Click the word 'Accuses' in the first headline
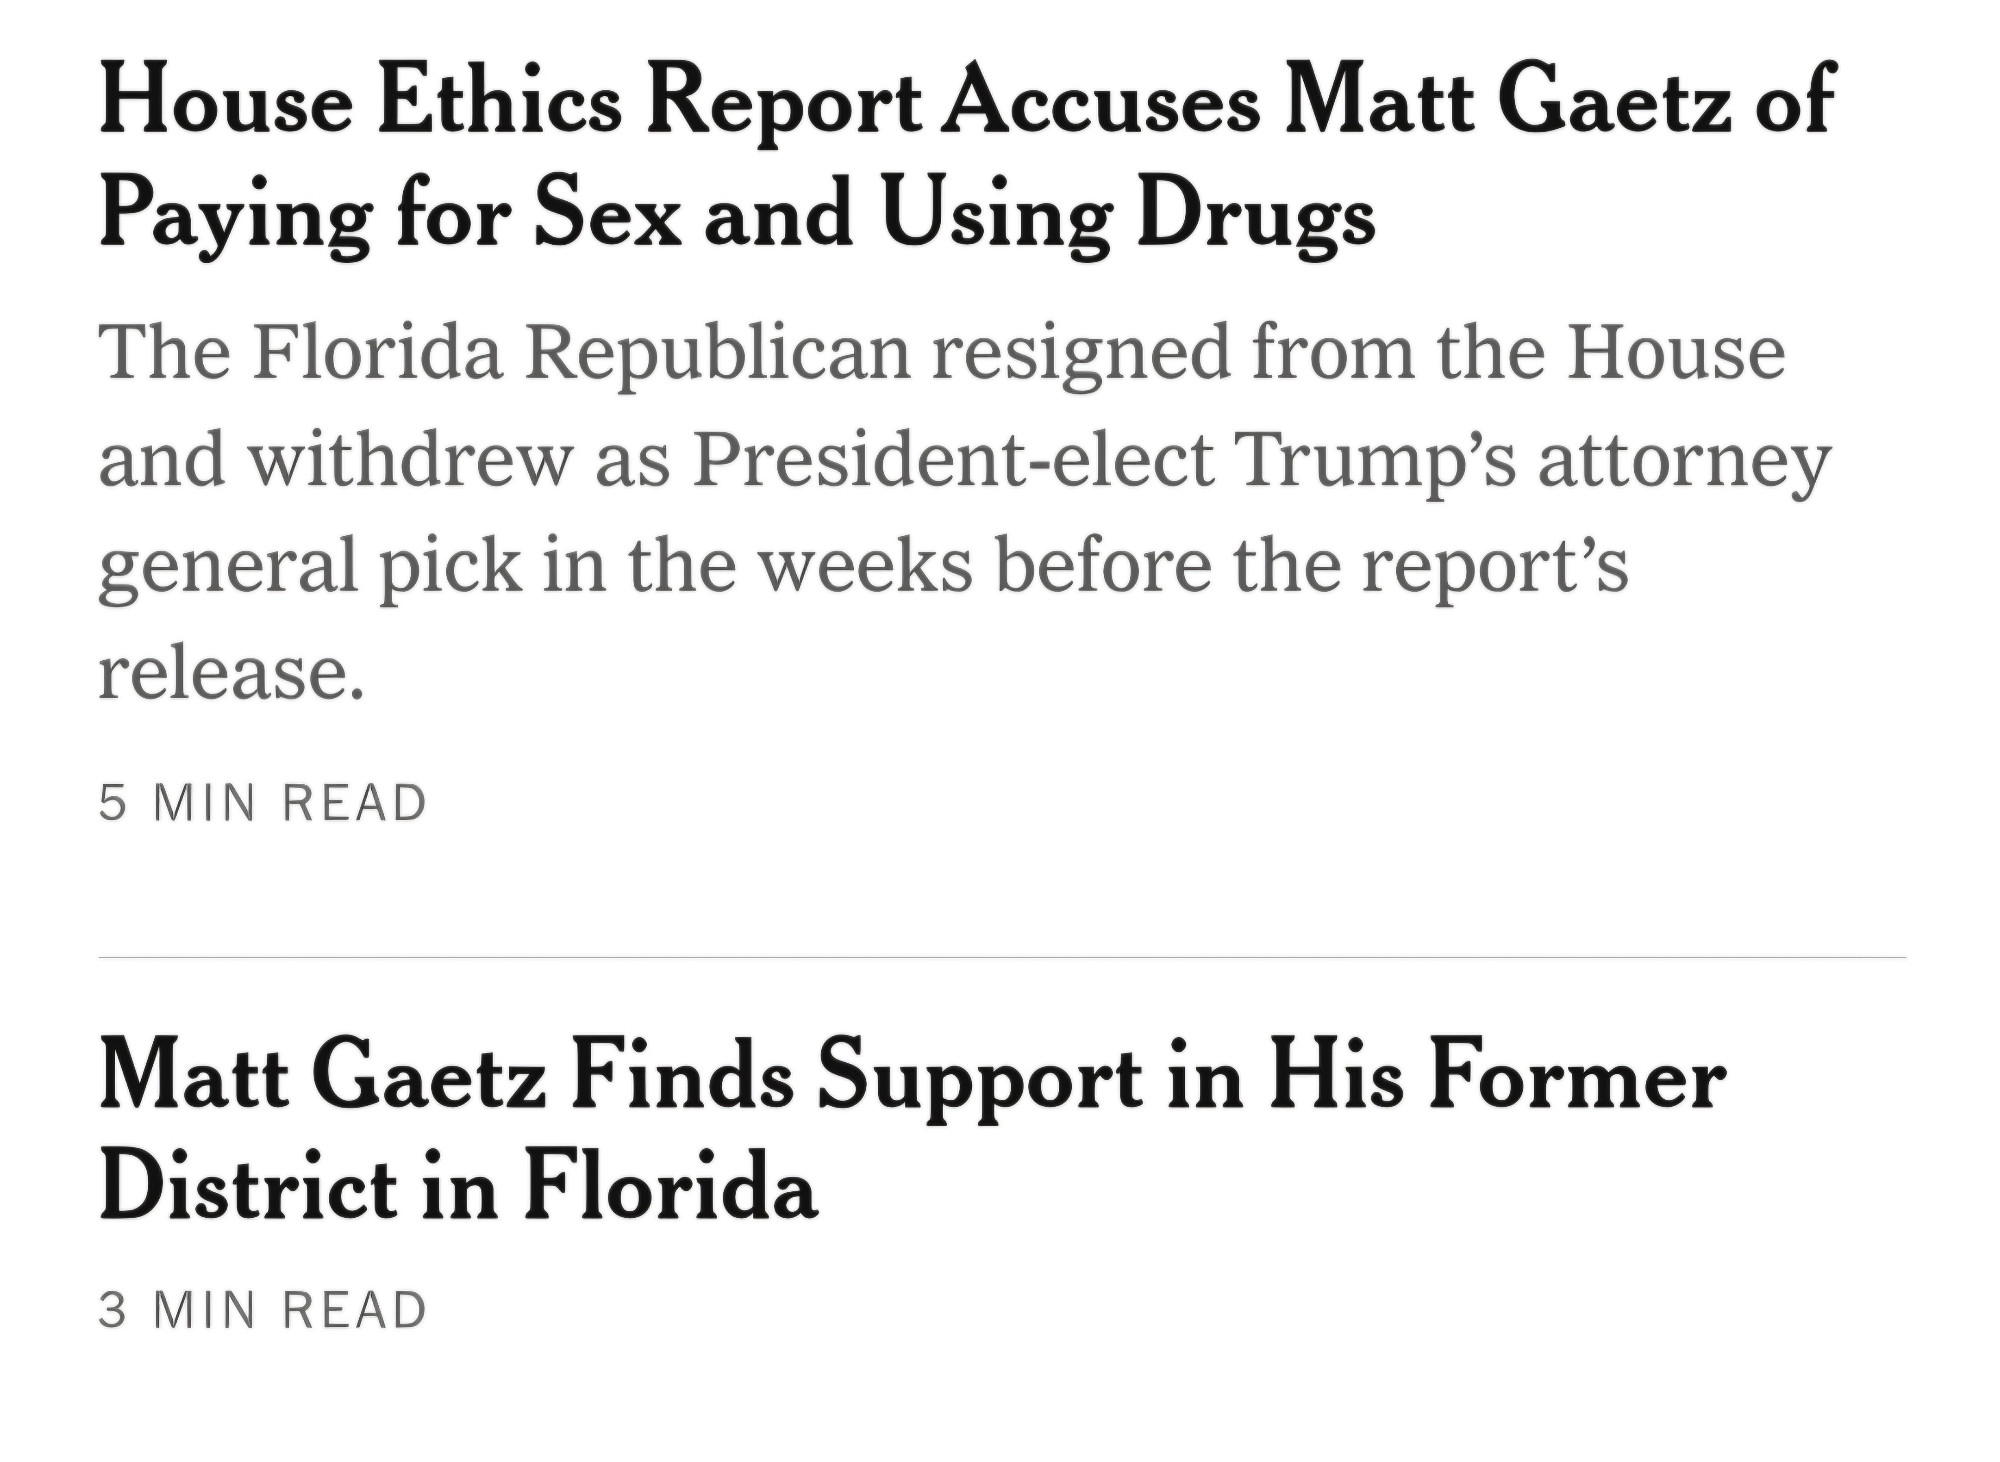2000x1462 pixels. 1103,100
